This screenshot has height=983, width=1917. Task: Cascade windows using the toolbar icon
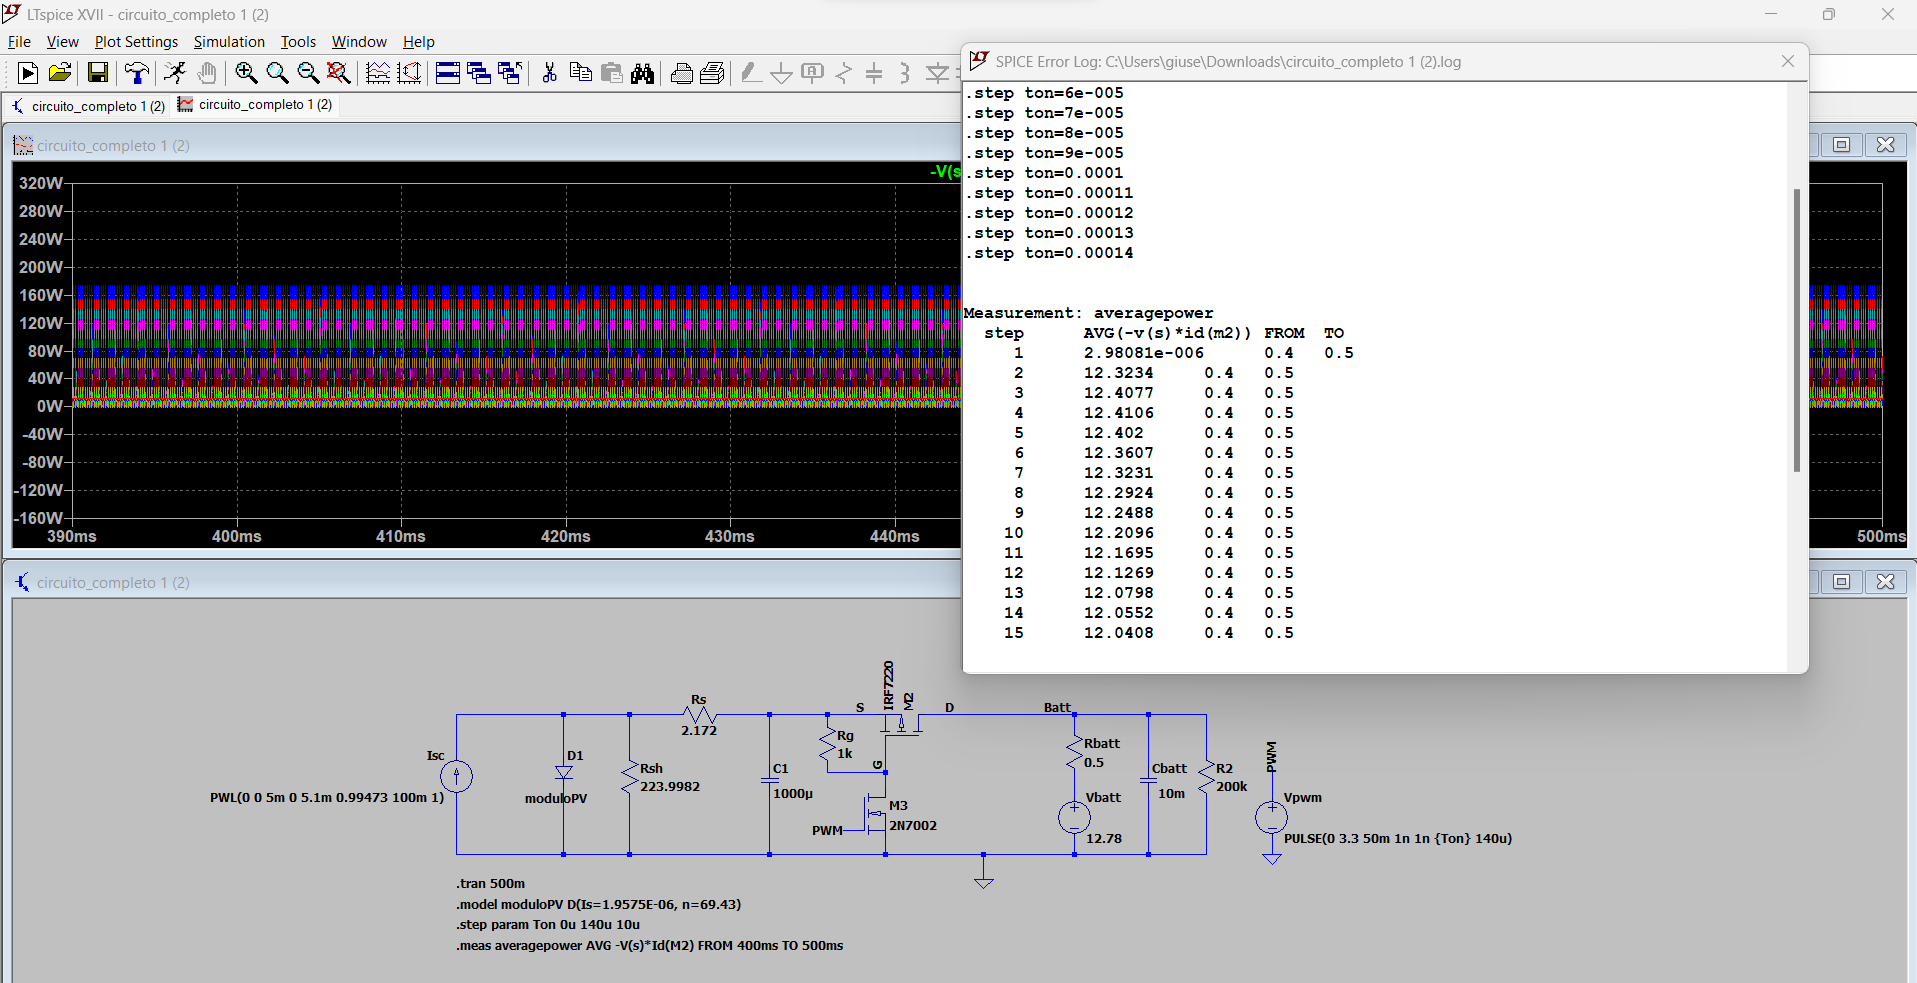(479, 73)
